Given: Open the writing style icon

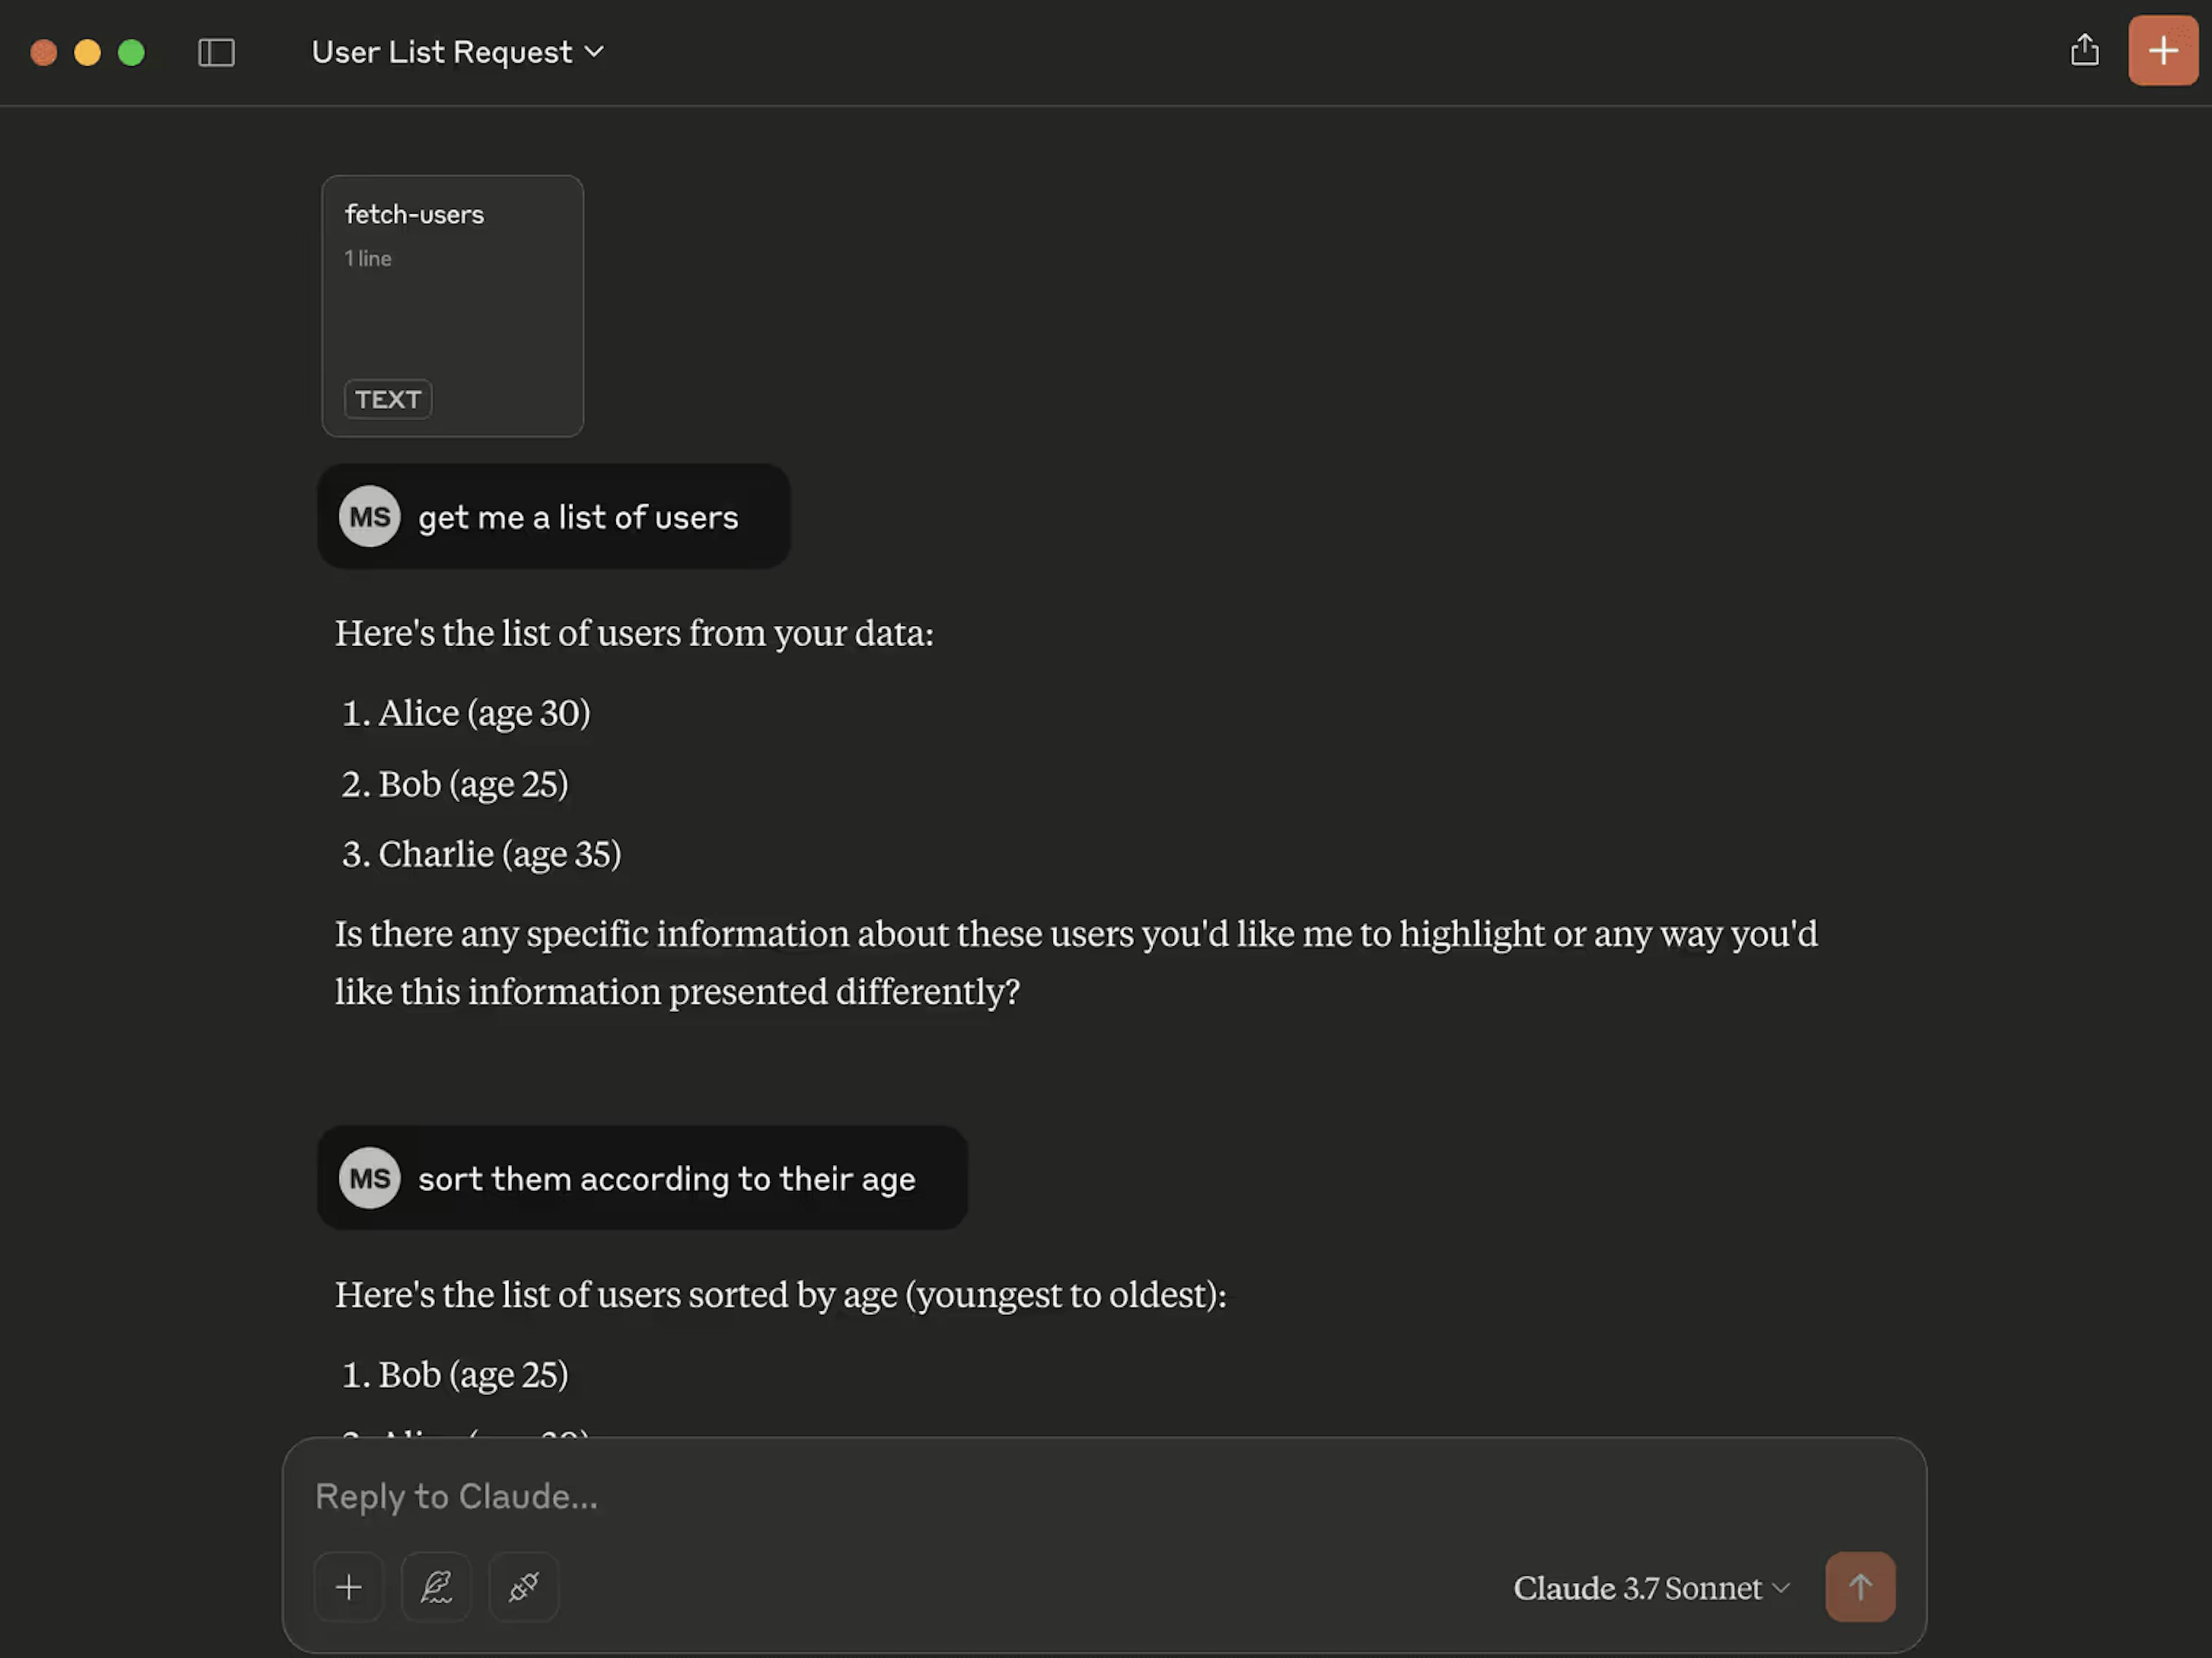Looking at the screenshot, I should (436, 1587).
